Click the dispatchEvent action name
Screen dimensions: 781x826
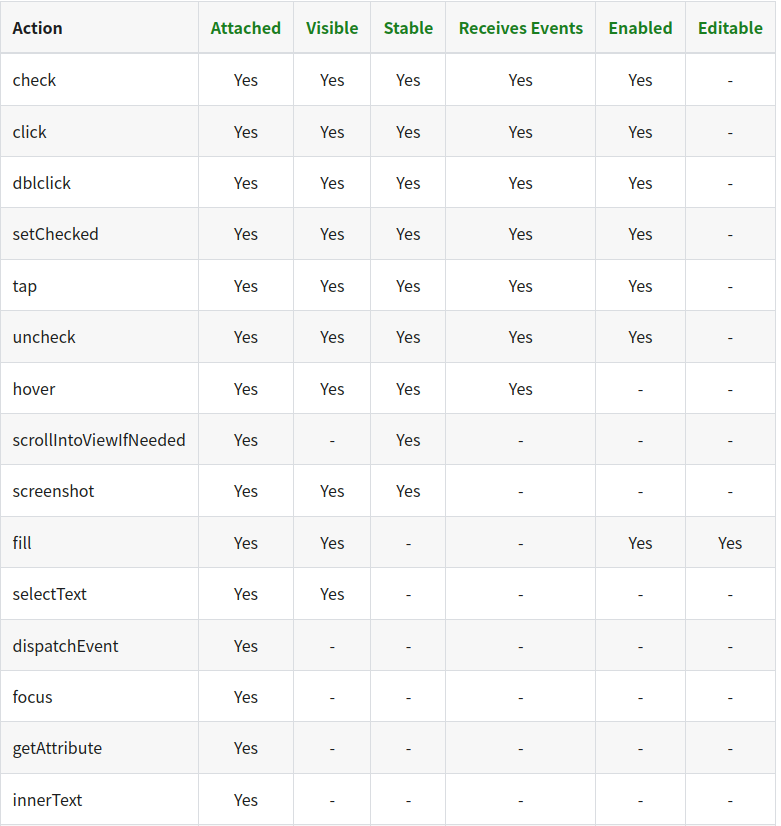tap(66, 646)
